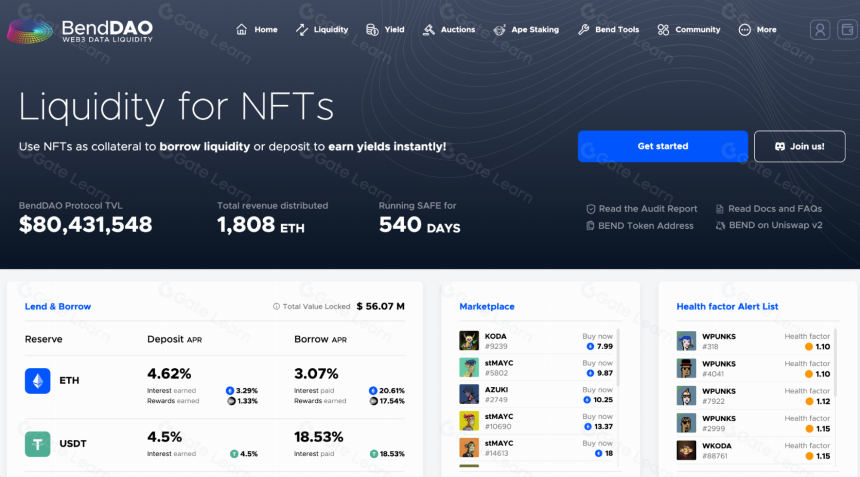Click the Yield coins icon
Image resolution: width=860 pixels, height=477 pixels.
pos(372,30)
